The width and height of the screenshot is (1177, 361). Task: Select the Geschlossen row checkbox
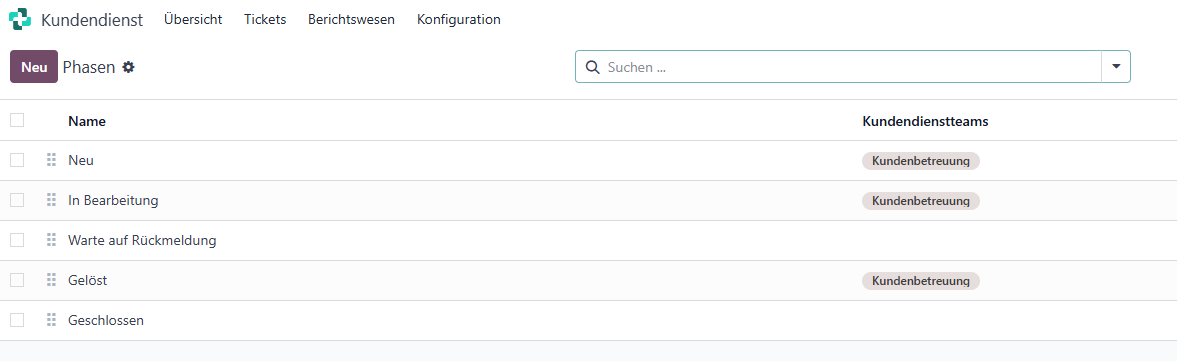[17, 320]
